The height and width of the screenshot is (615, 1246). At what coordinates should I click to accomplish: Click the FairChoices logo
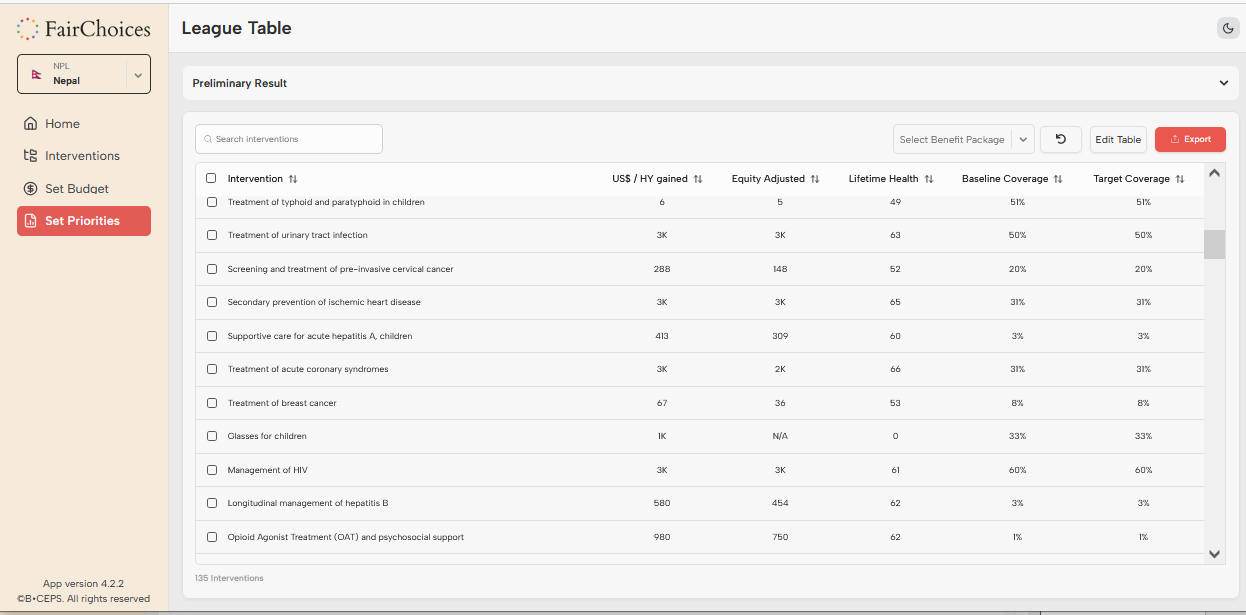(x=84, y=29)
